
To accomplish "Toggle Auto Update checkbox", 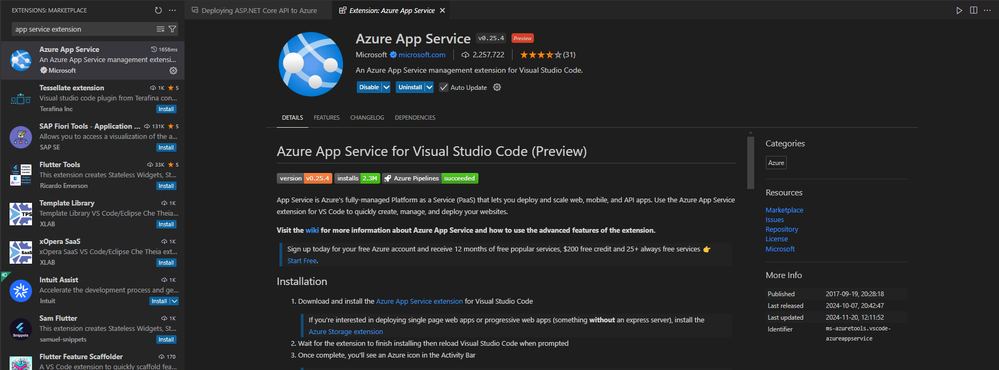I will point(443,87).
